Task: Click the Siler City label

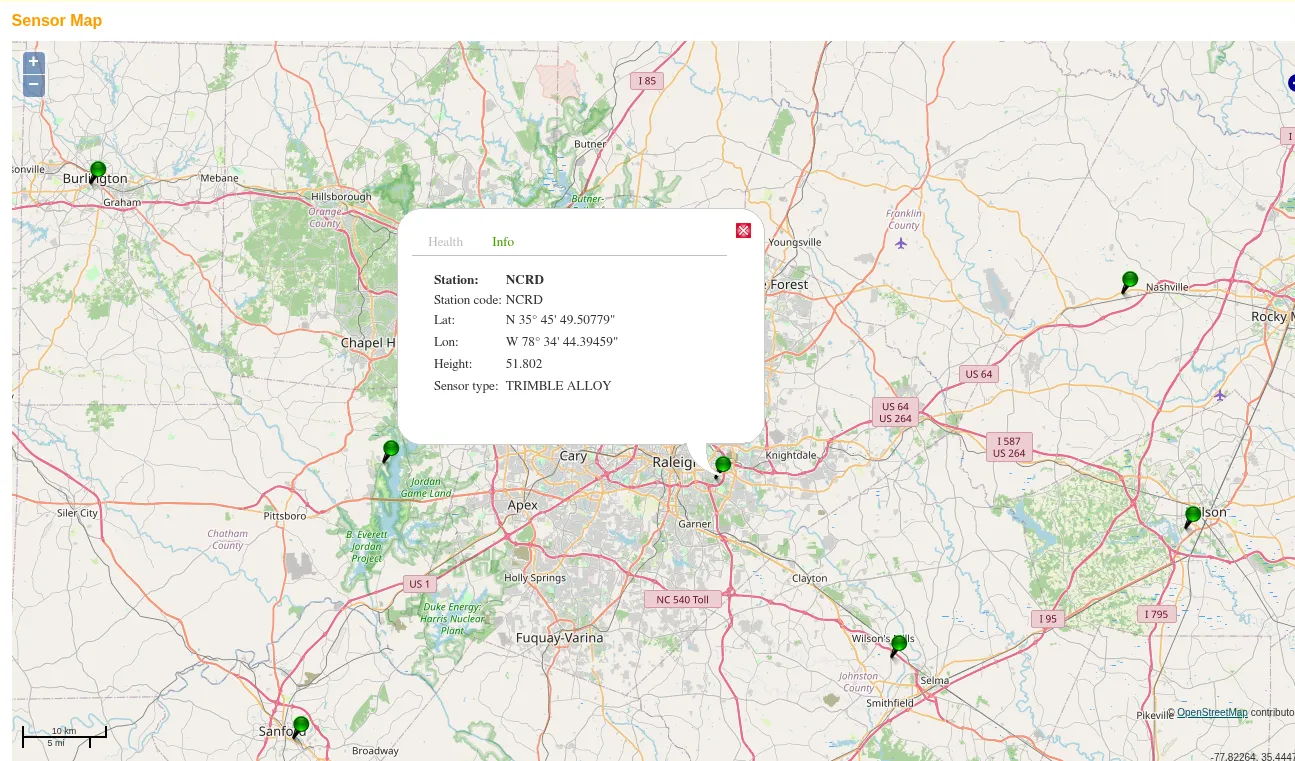Action: (77, 513)
